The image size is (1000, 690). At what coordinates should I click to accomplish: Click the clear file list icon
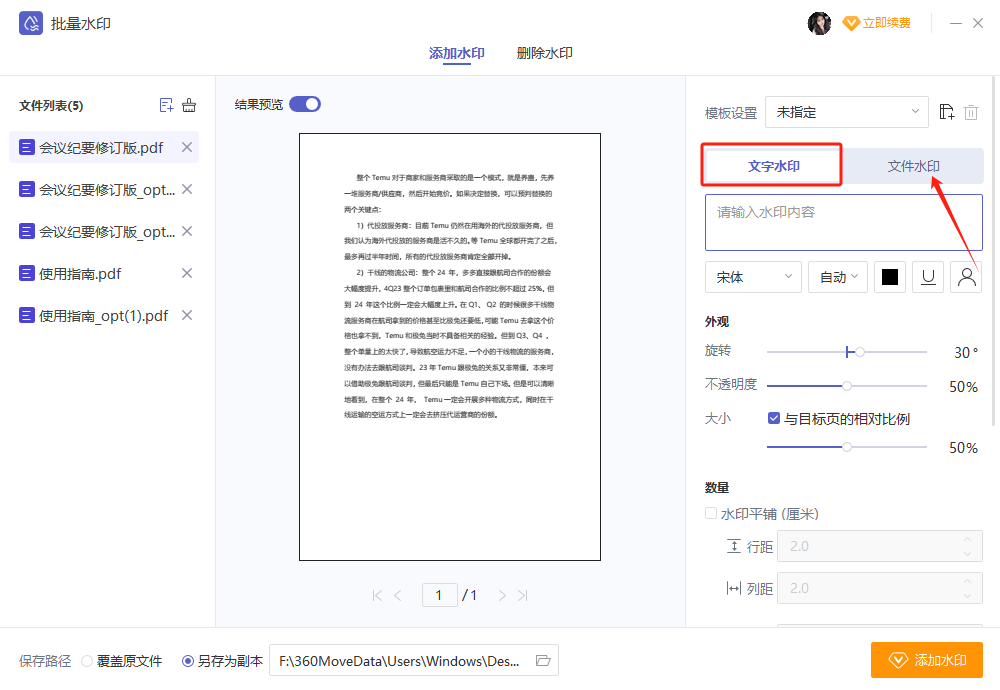tap(189, 106)
